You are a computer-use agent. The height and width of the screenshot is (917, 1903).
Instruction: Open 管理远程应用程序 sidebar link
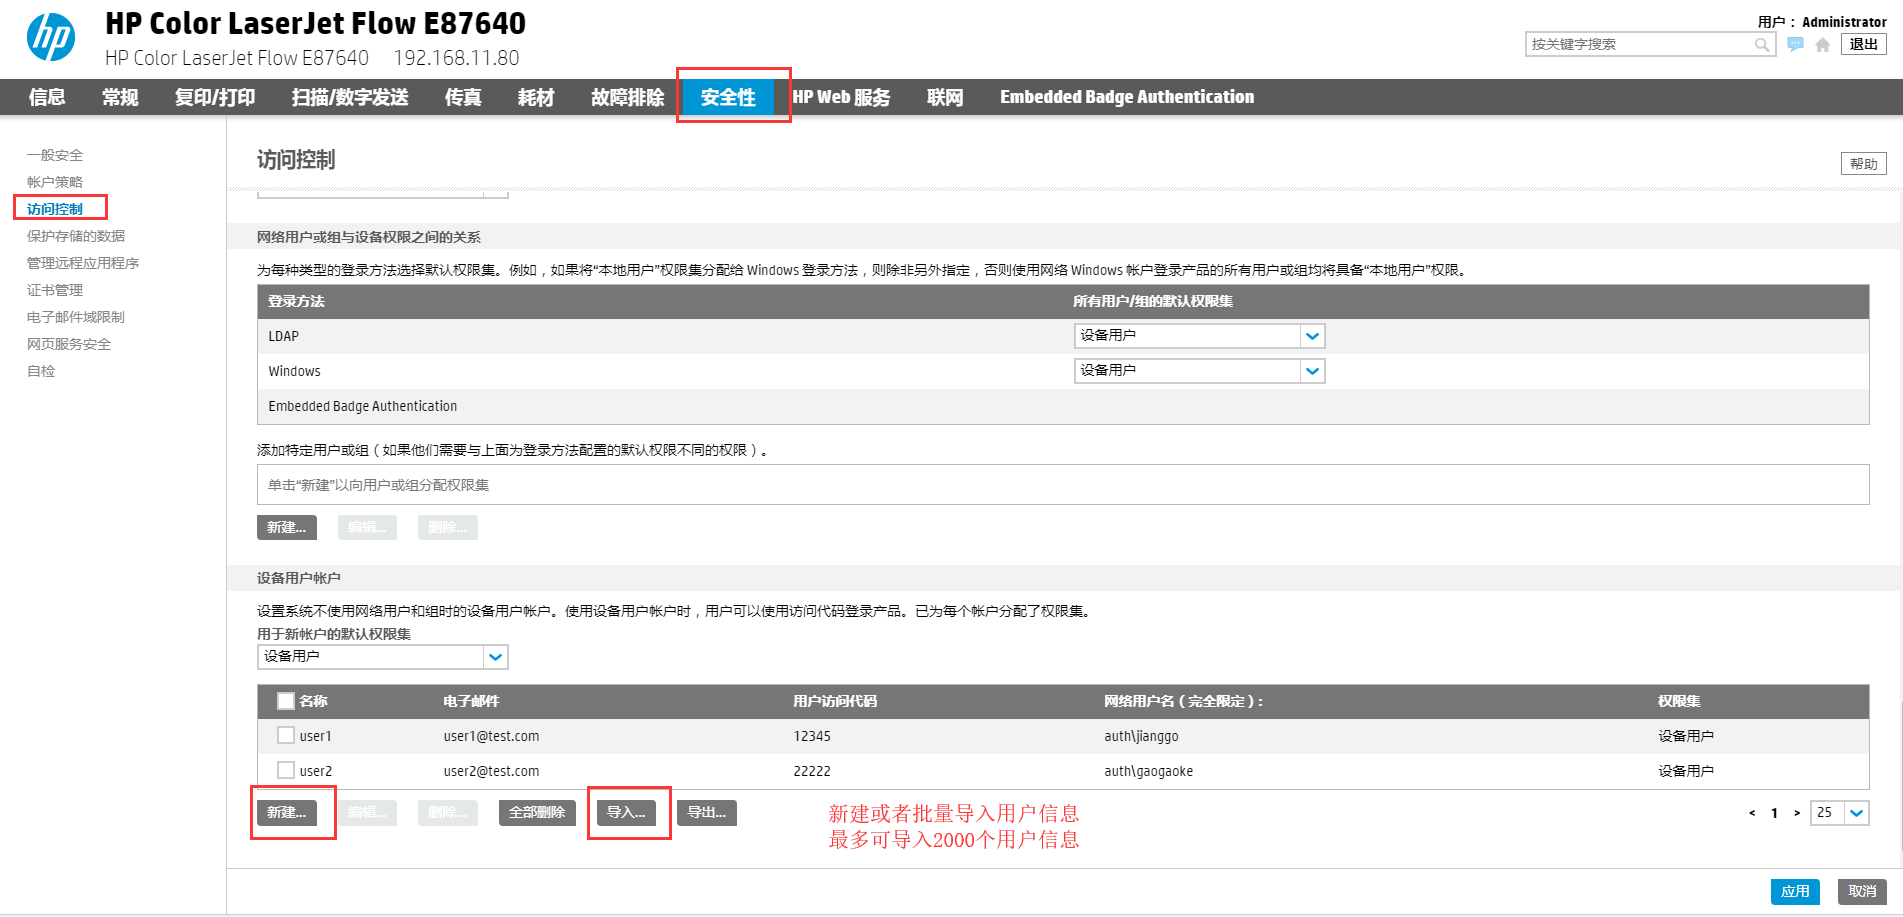click(83, 263)
